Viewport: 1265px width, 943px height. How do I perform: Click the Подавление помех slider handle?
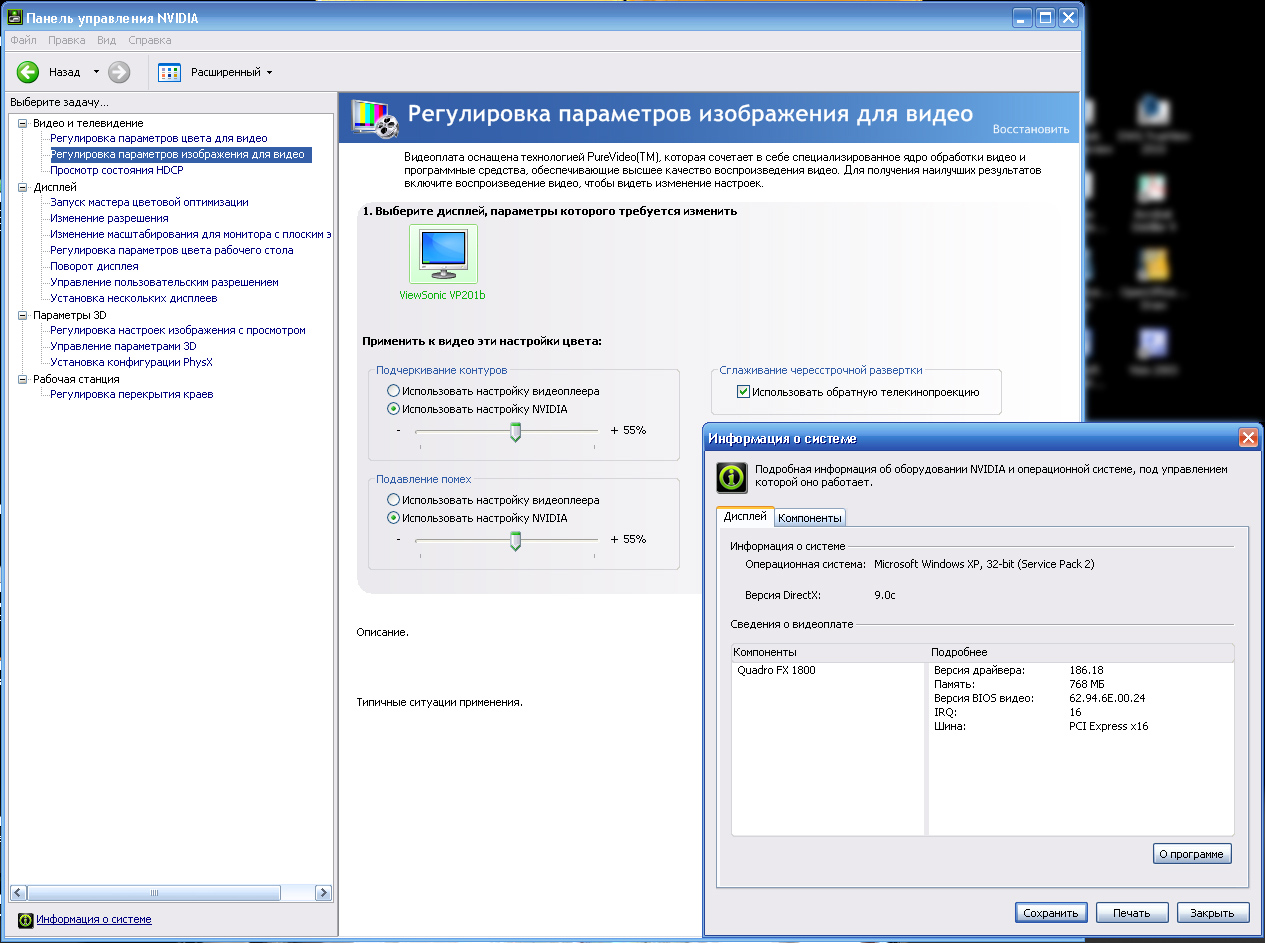pos(515,541)
